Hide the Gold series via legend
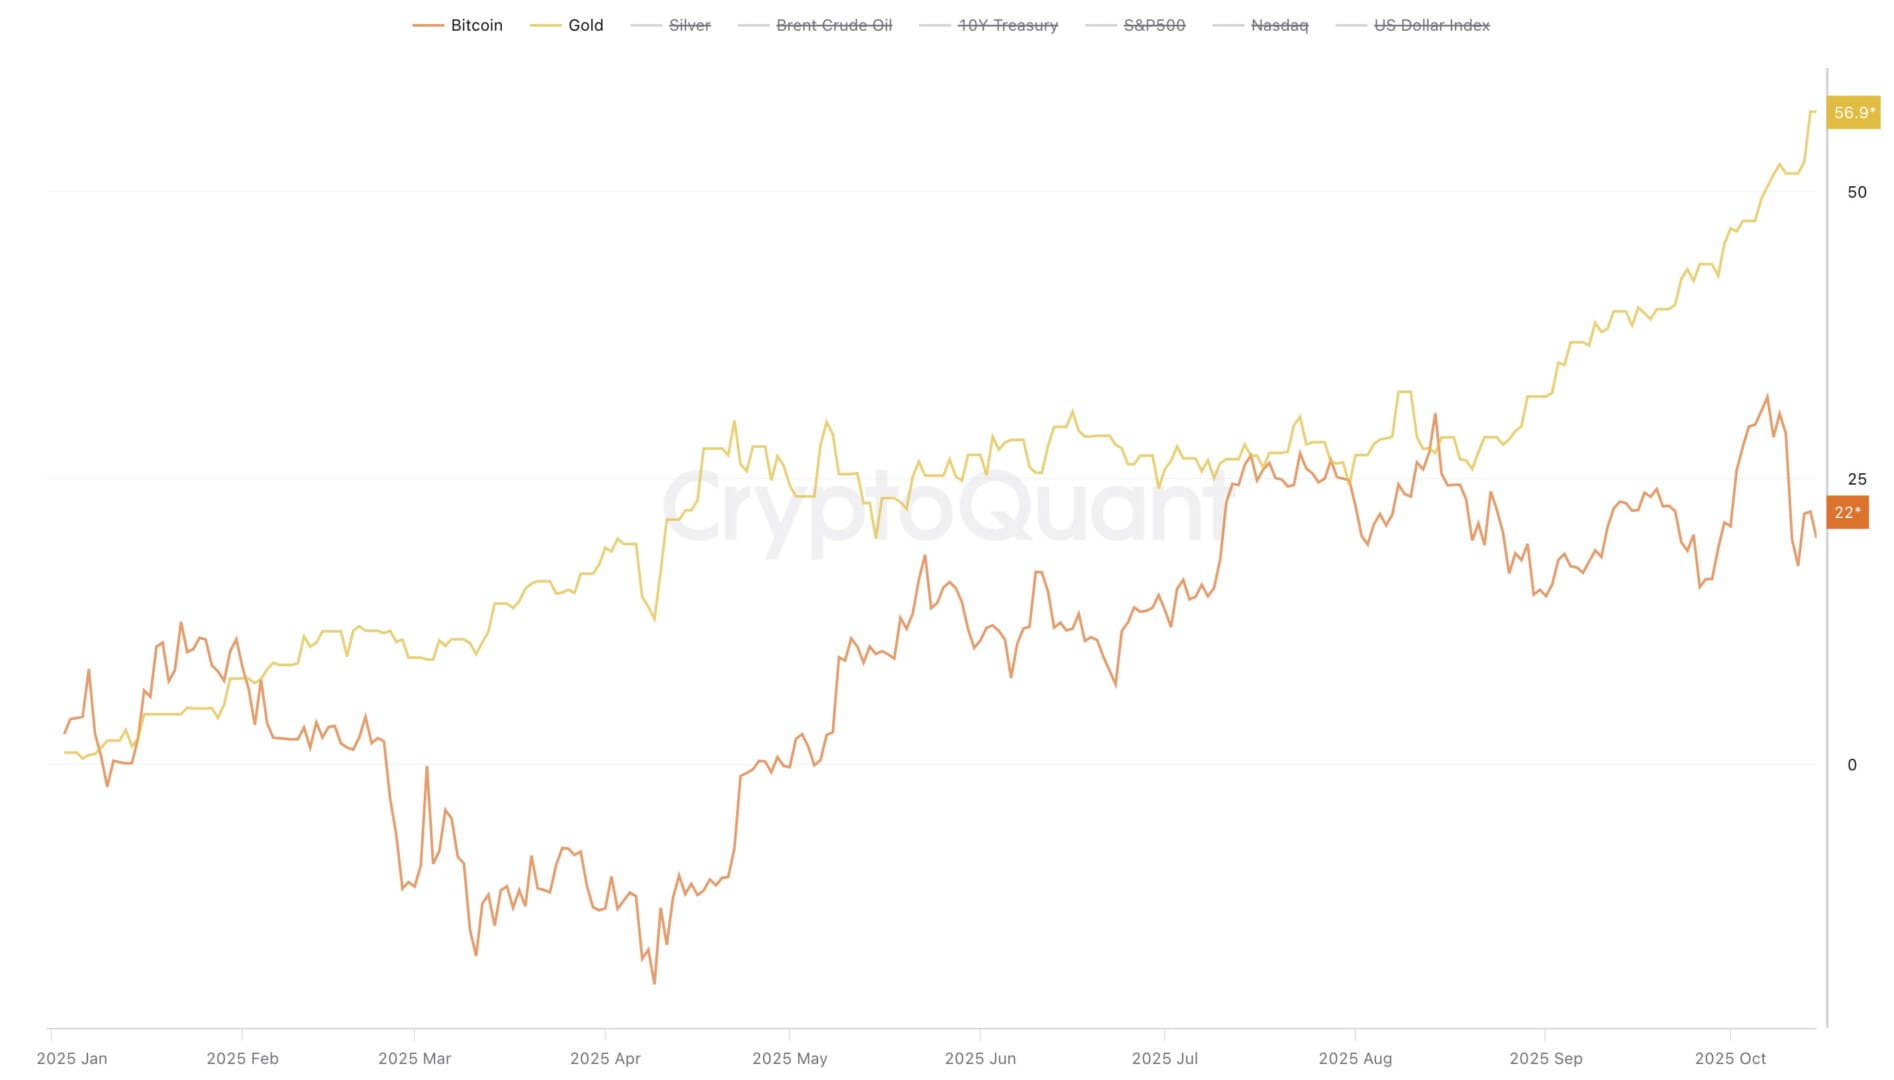The image size is (1894, 1080). (x=585, y=25)
